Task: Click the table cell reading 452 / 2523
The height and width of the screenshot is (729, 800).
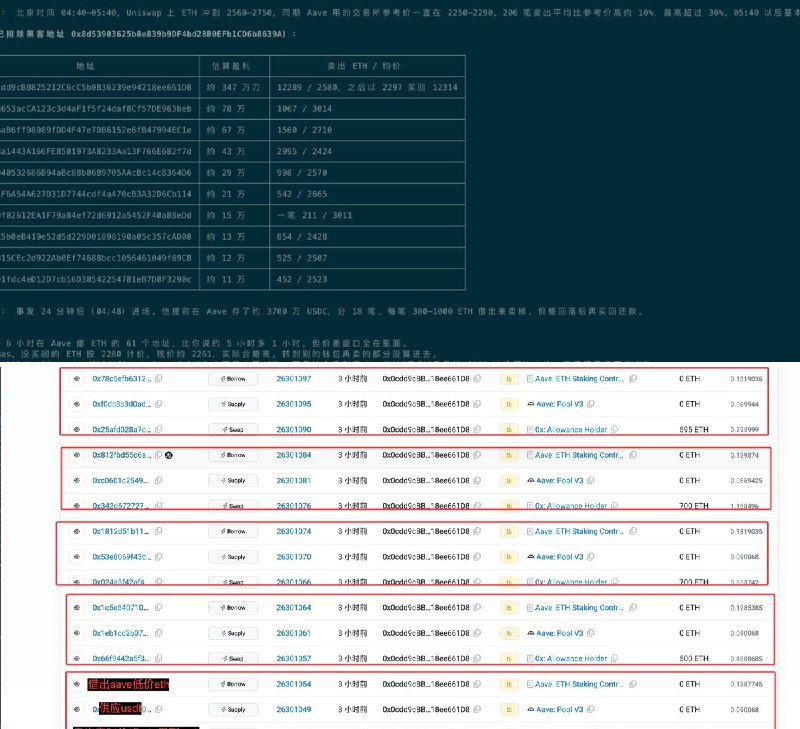Action: 367,280
